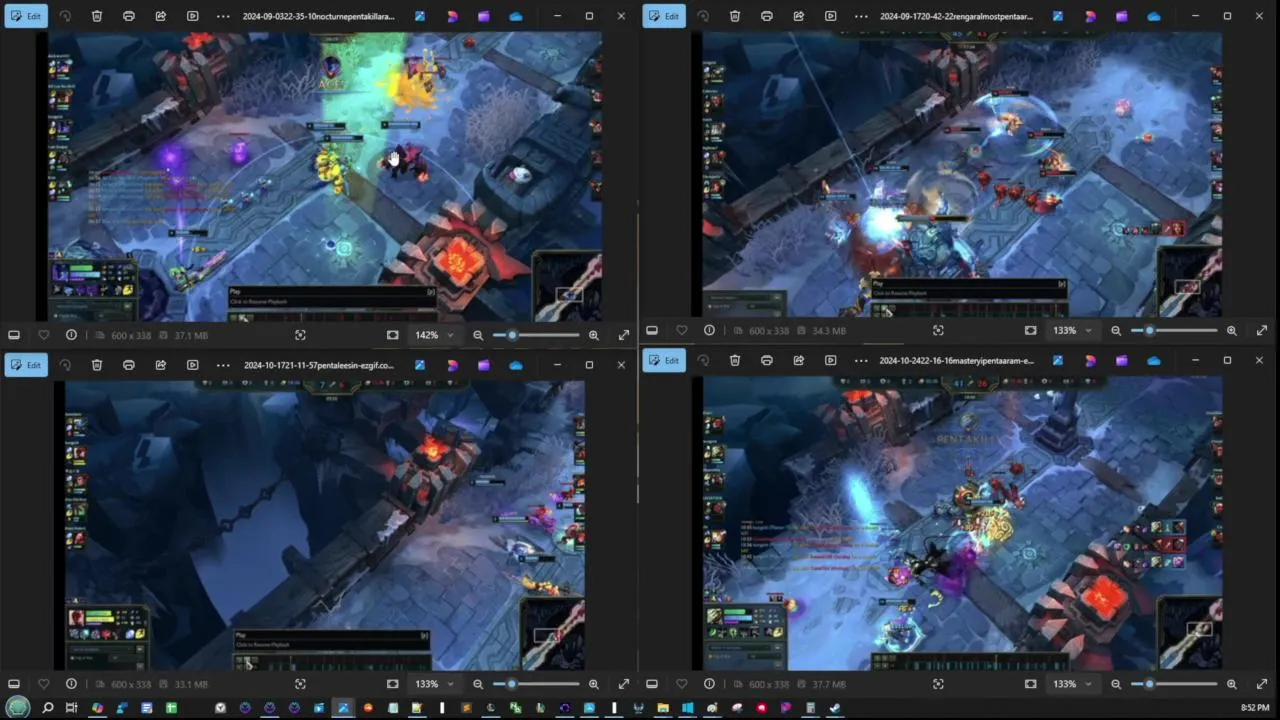Share the rengaralmostpenta image
The width and height of the screenshot is (1280, 720).
point(798,16)
